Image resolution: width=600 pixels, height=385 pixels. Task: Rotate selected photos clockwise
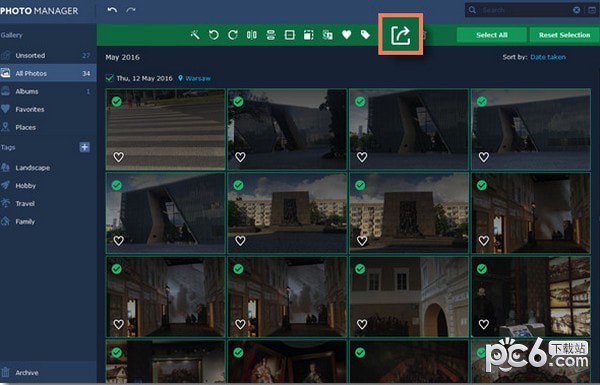click(x=233, y=35)
